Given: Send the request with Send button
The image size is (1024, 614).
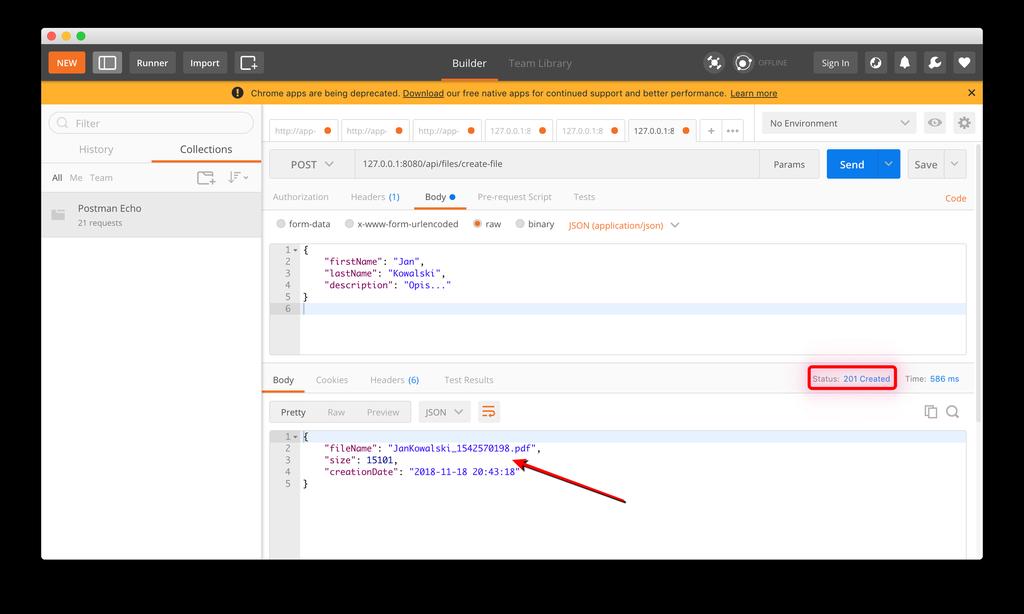Looking at the screenshot, I should 852,164.
